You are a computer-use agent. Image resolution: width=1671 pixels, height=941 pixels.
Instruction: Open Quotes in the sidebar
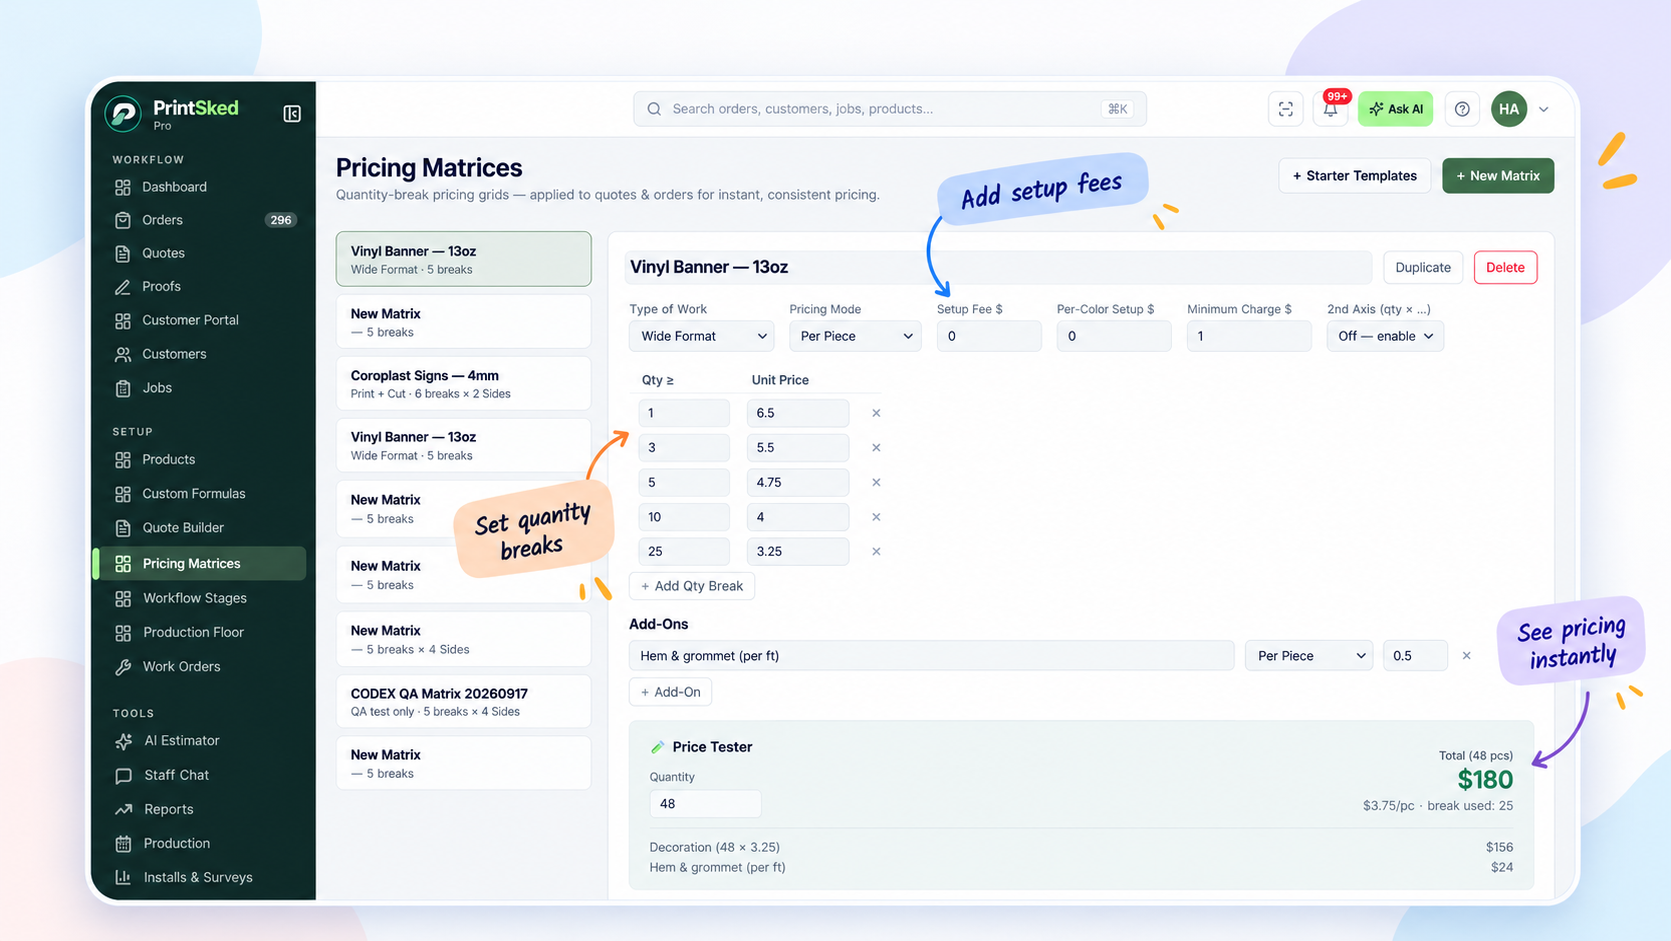click(201, 253)
